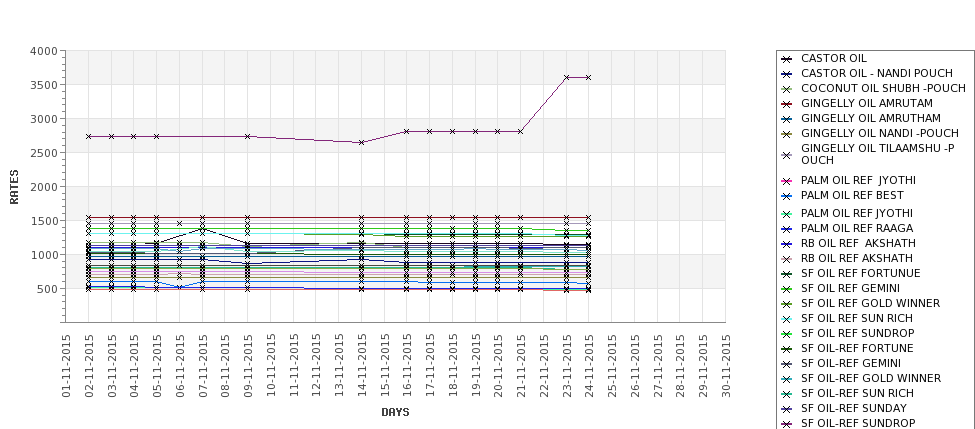This screenshot has width=975, height=429.
Task: Click the black line's peak point on 07-11-2015
Action: pyautogui.click(x=202, y=229)
